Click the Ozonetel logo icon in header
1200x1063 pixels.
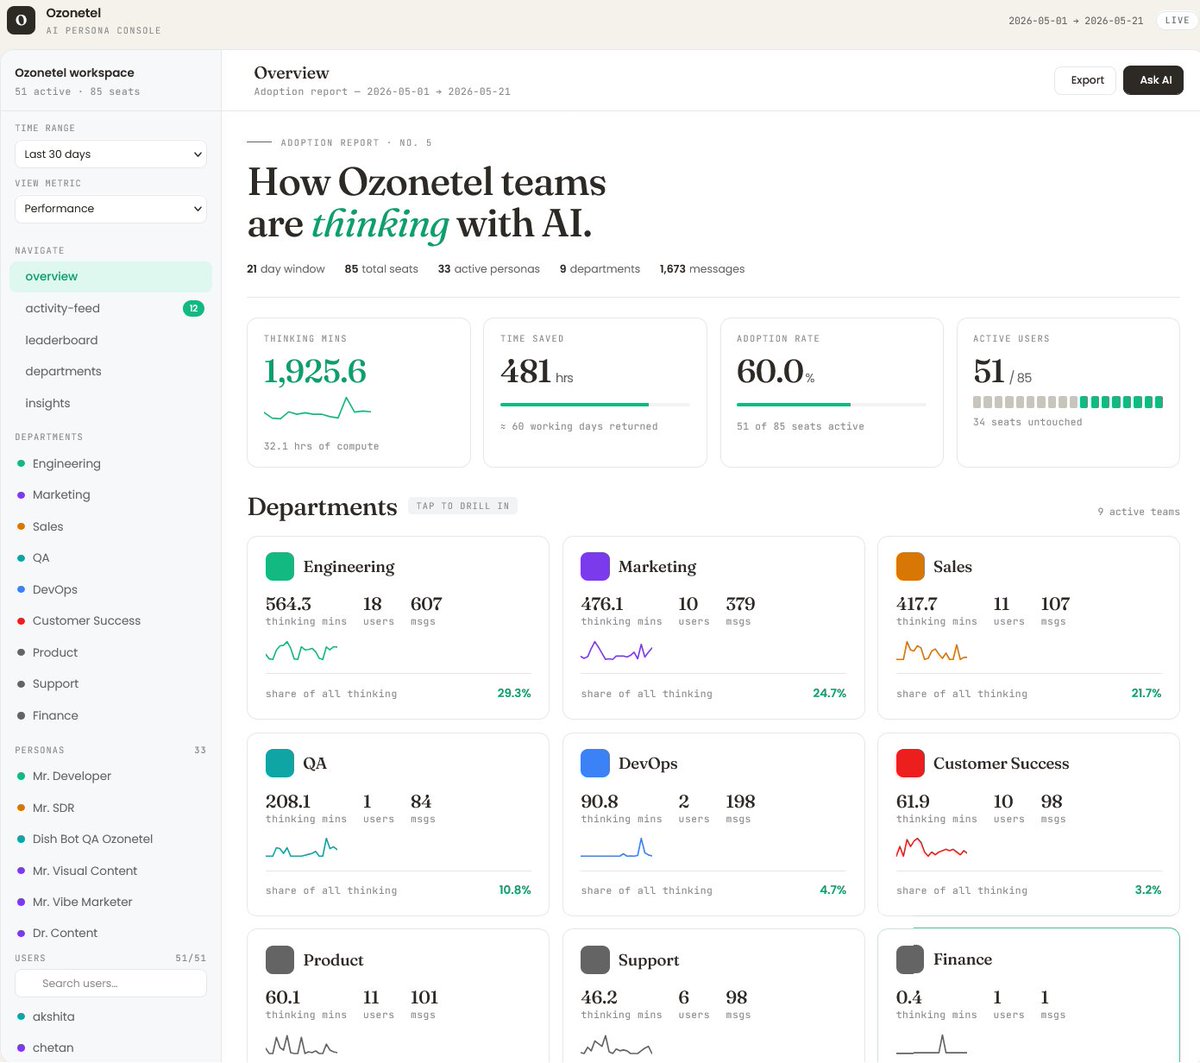pyautogui.click(x=21, y=20)
